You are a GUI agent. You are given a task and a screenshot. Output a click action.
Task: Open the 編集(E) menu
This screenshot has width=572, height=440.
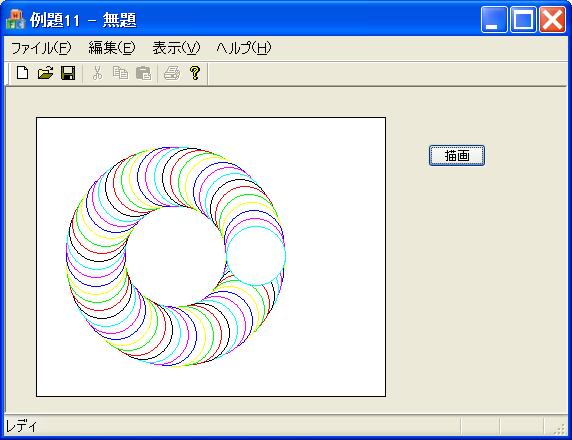[x=112, y=48]
